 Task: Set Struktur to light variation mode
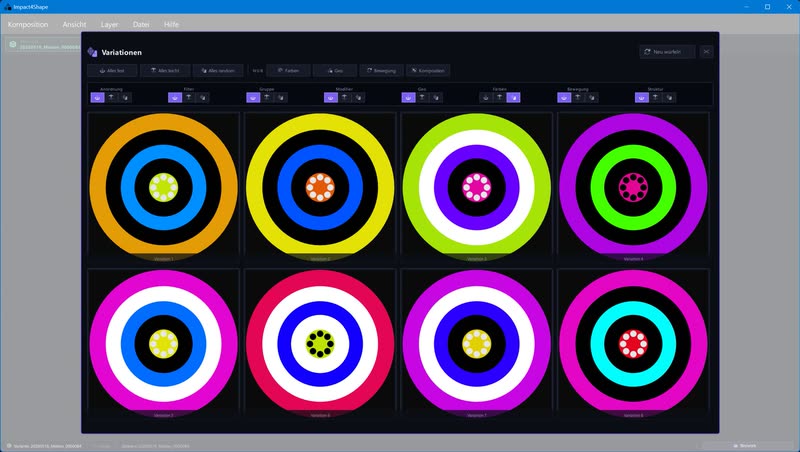pyautogui.click(x=656, y=97)
